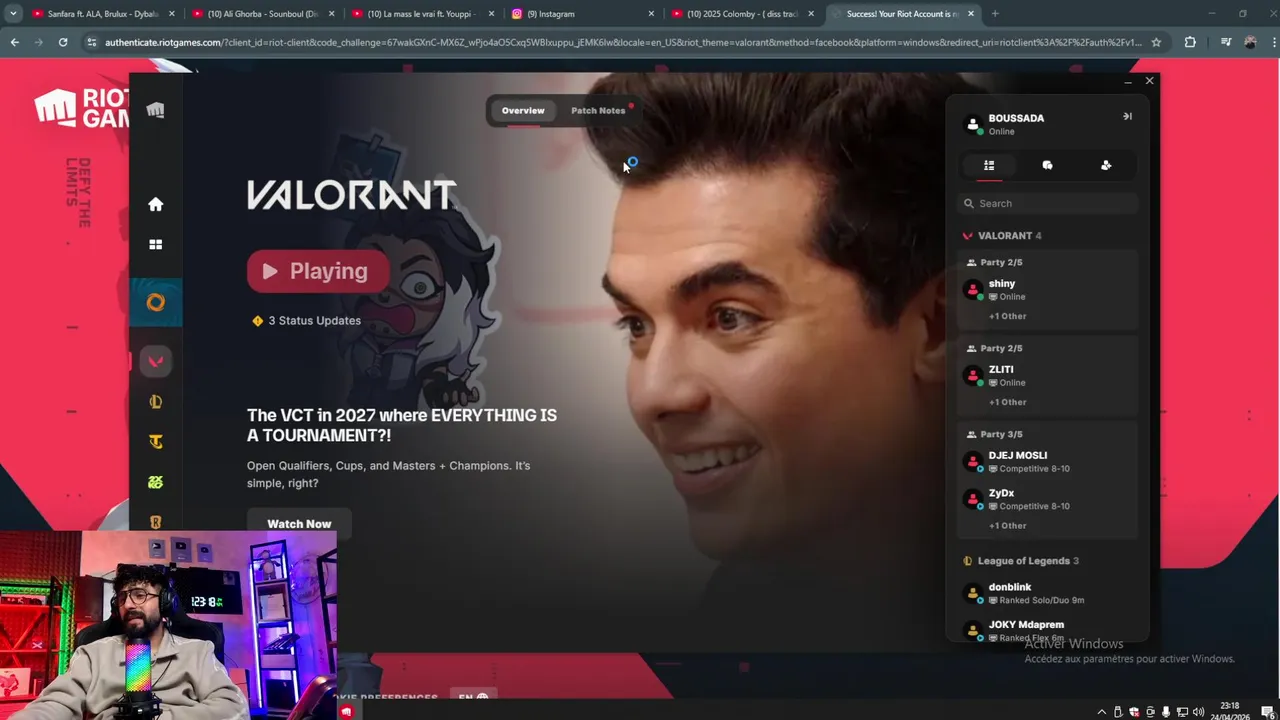The image size is (1280, 720).
Task: Switch to the Overview tab
Action: tap(523, 110)
